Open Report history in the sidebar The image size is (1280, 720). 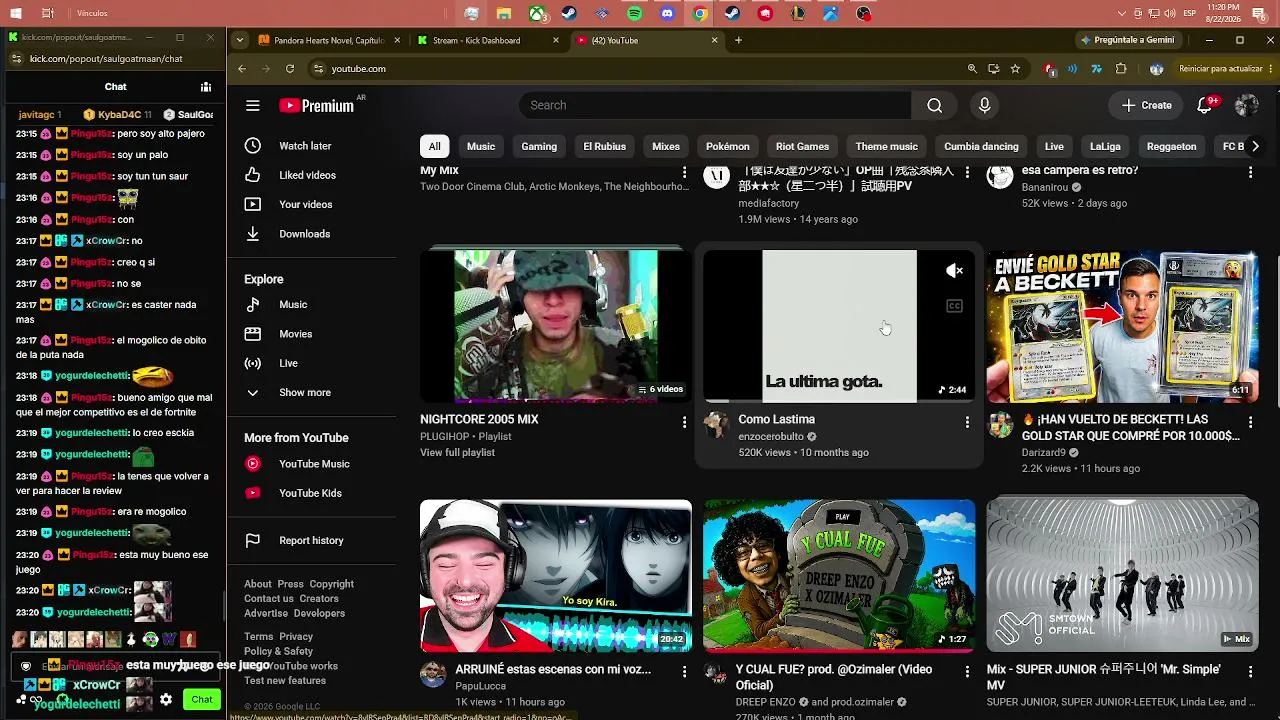[311, 540]
